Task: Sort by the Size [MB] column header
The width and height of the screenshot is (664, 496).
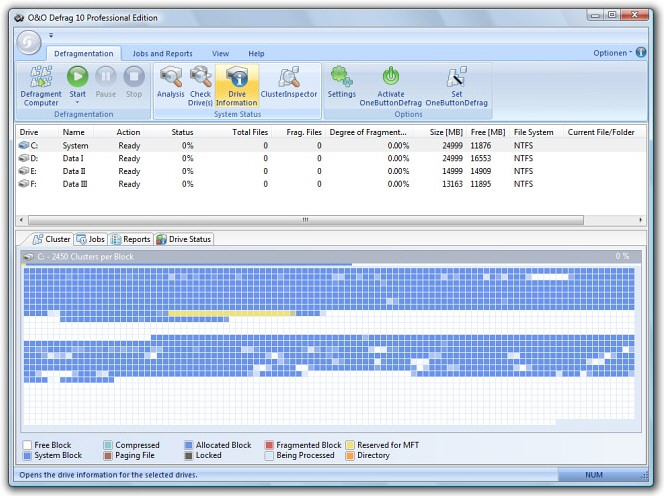Action: [x=440, y=132]
